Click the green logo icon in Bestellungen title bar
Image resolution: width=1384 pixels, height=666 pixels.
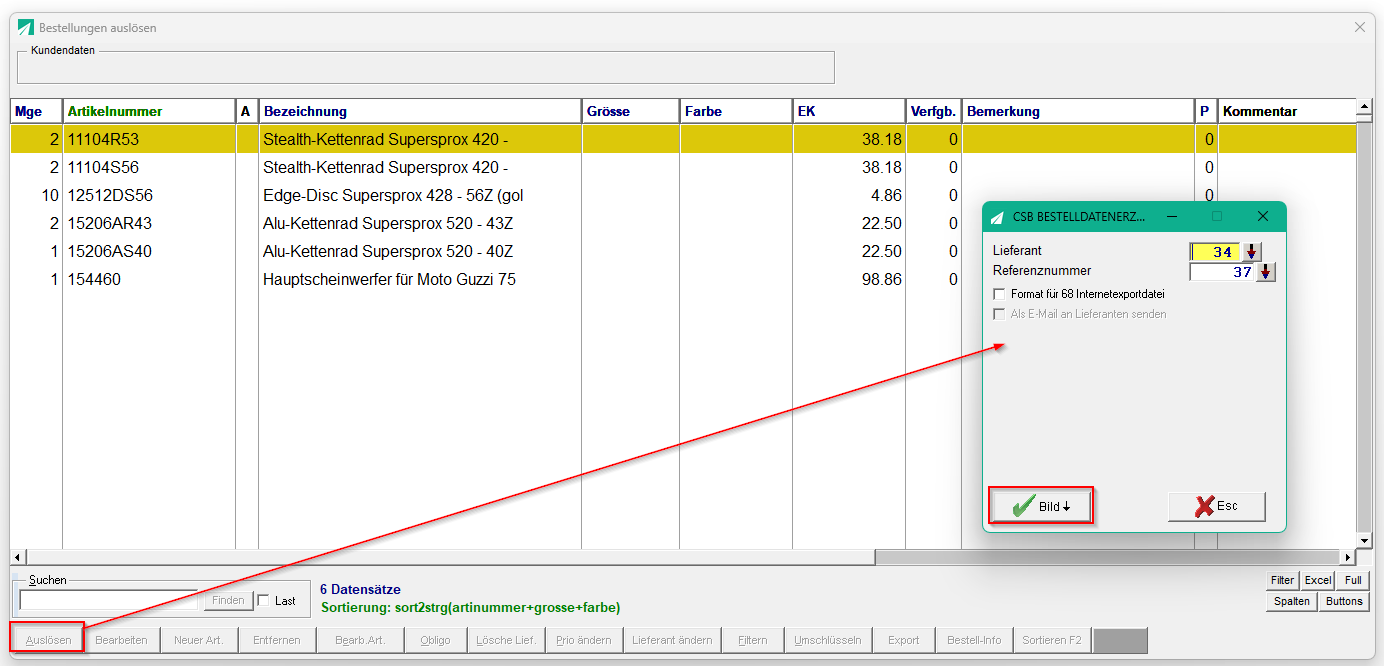tap(25, 28)
